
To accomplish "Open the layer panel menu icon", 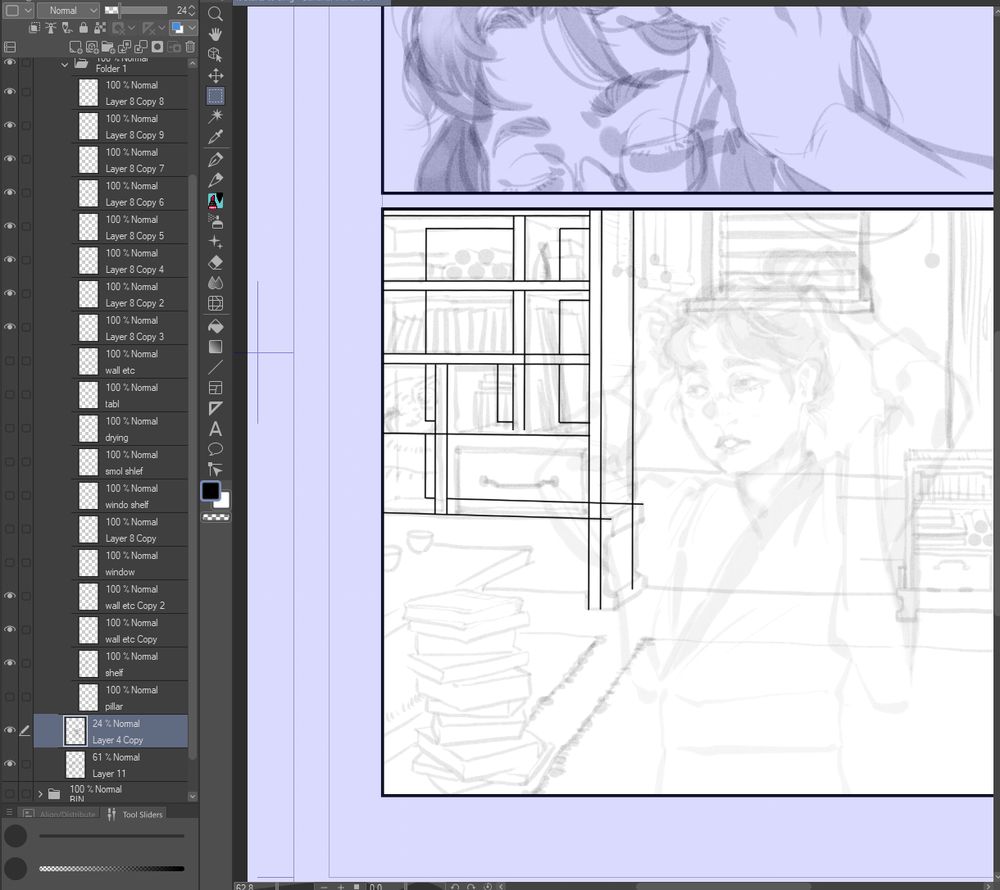I will click(x=10, y=47).
